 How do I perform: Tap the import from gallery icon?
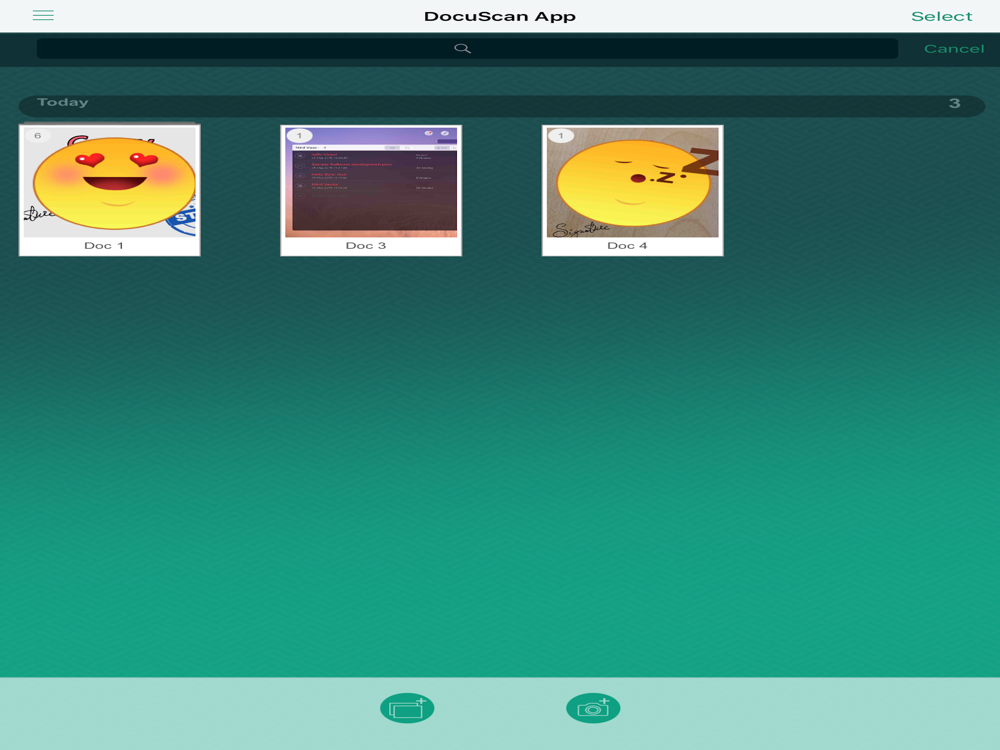pos(407,708)
